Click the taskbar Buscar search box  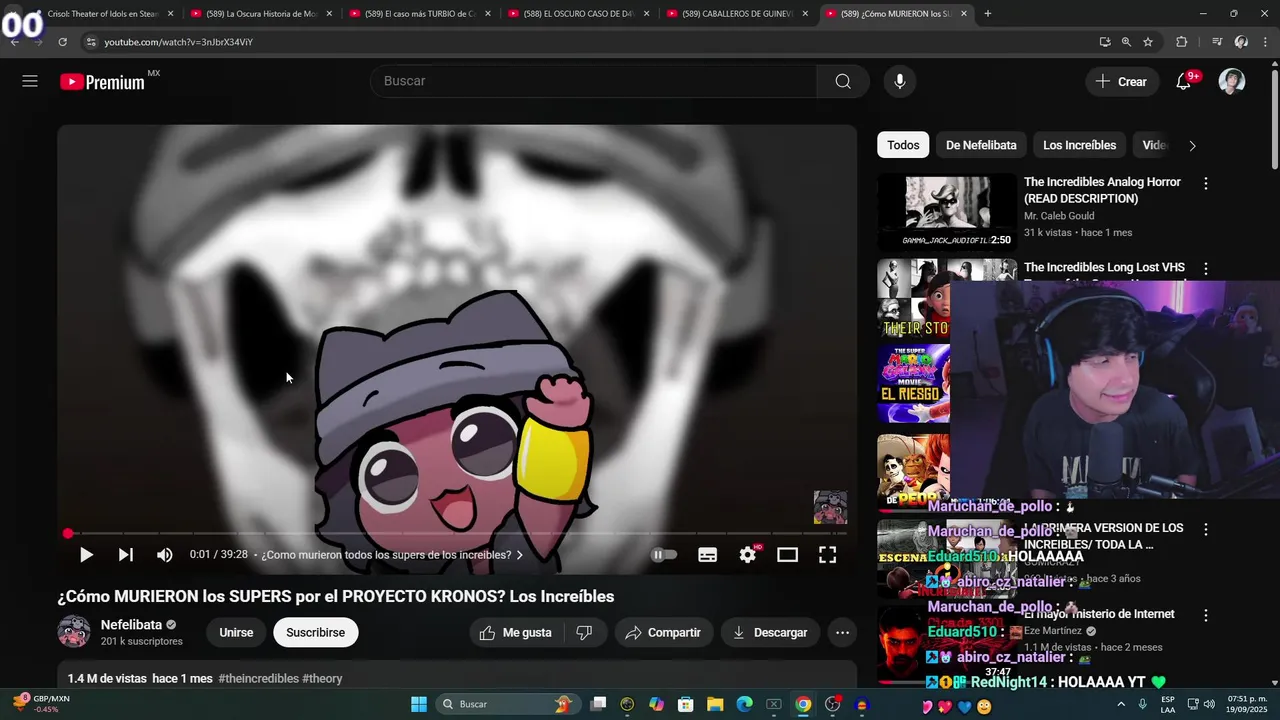click(508, 705)
